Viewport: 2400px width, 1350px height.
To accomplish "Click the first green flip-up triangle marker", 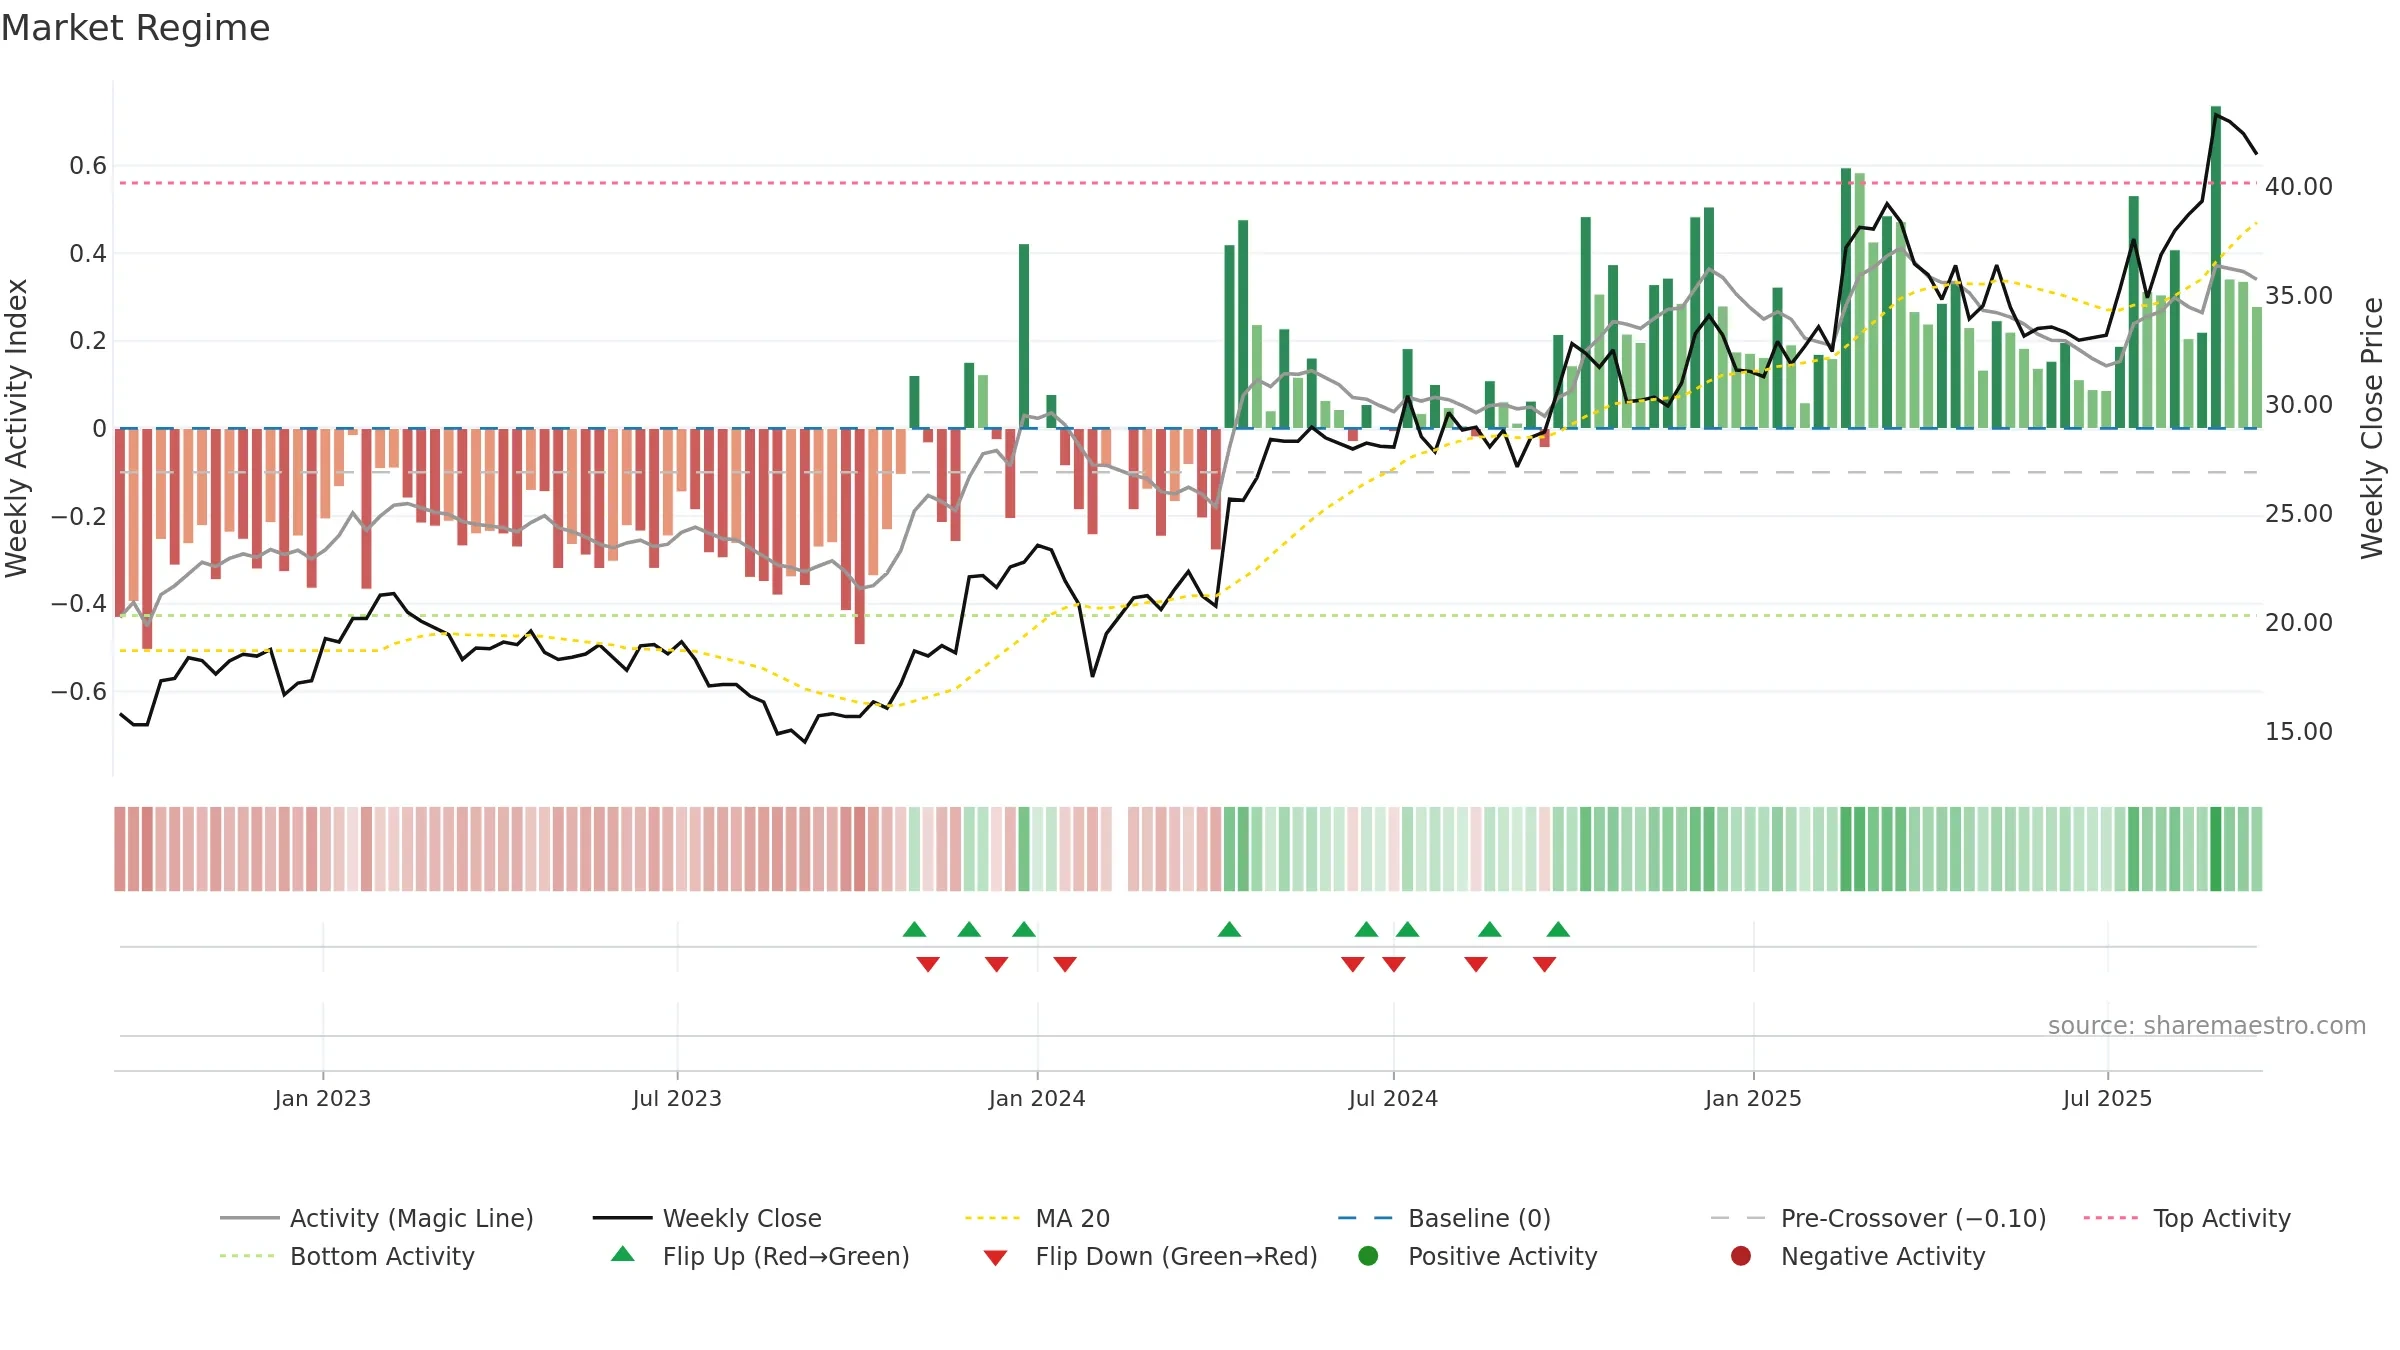I will coord(914,930).
